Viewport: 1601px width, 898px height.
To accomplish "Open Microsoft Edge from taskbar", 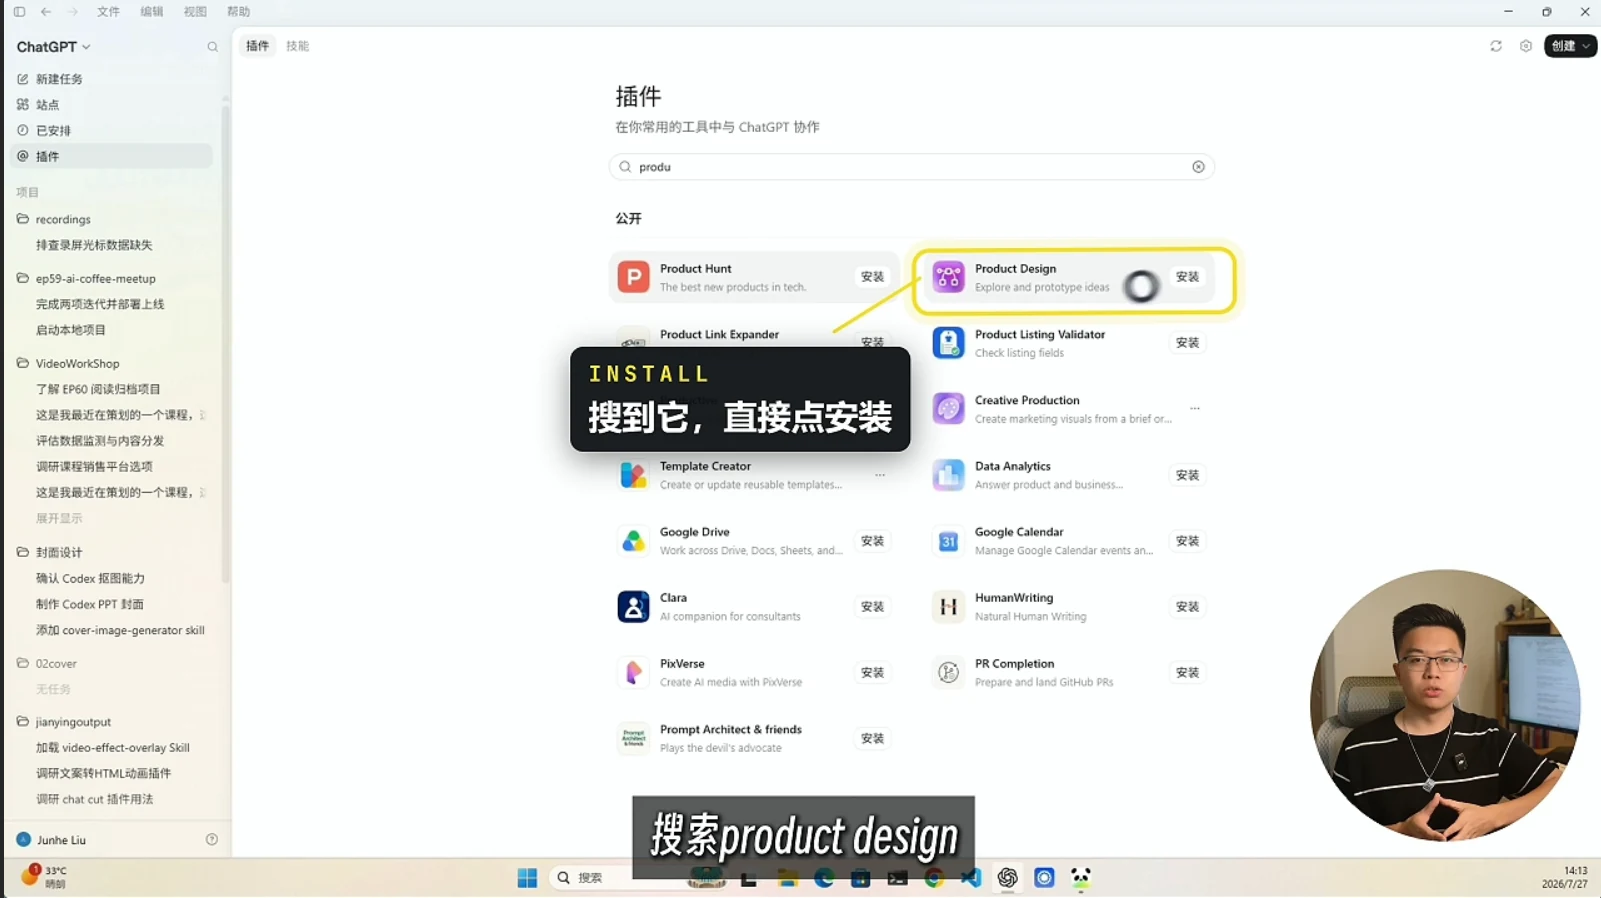I will pos(824,878).
